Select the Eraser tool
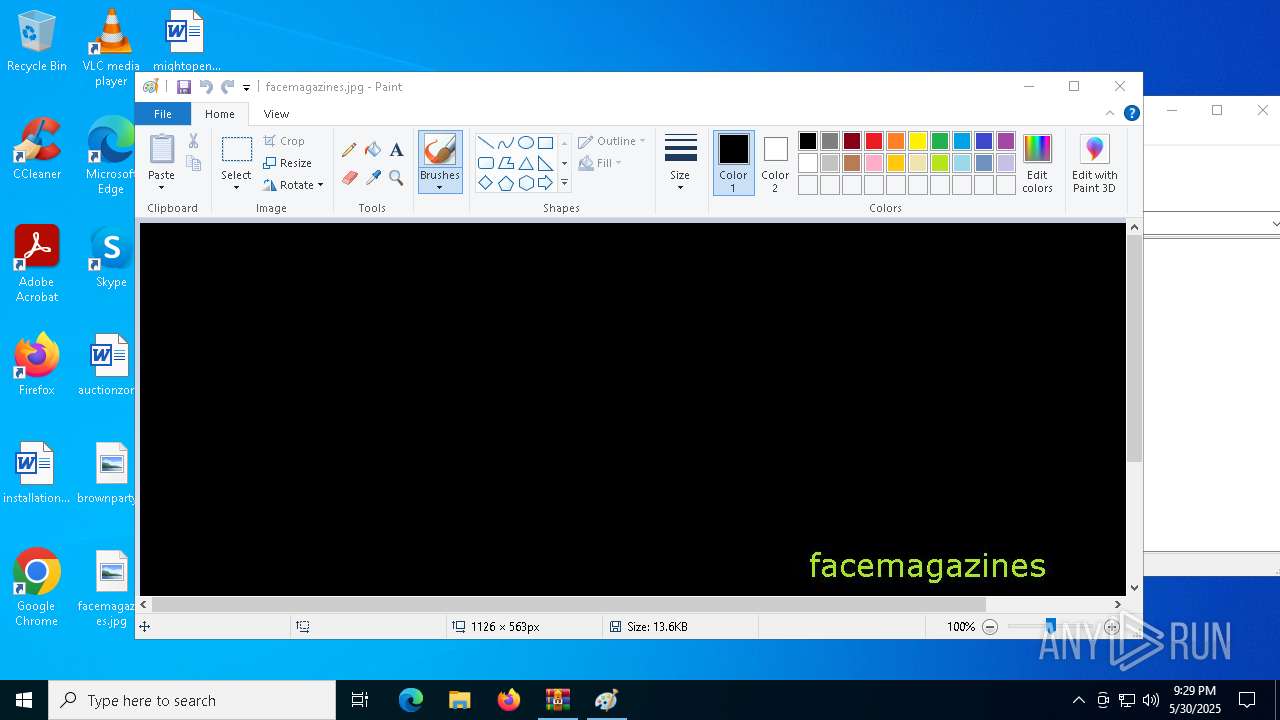Viewport: 1280px width, 720px height. click(x=349, y=178)
